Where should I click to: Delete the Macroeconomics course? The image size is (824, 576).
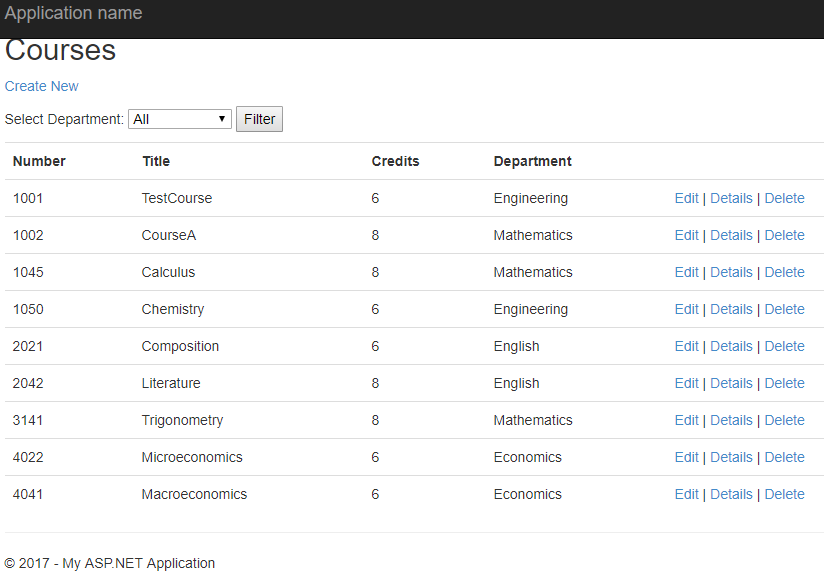pos(784,495)
